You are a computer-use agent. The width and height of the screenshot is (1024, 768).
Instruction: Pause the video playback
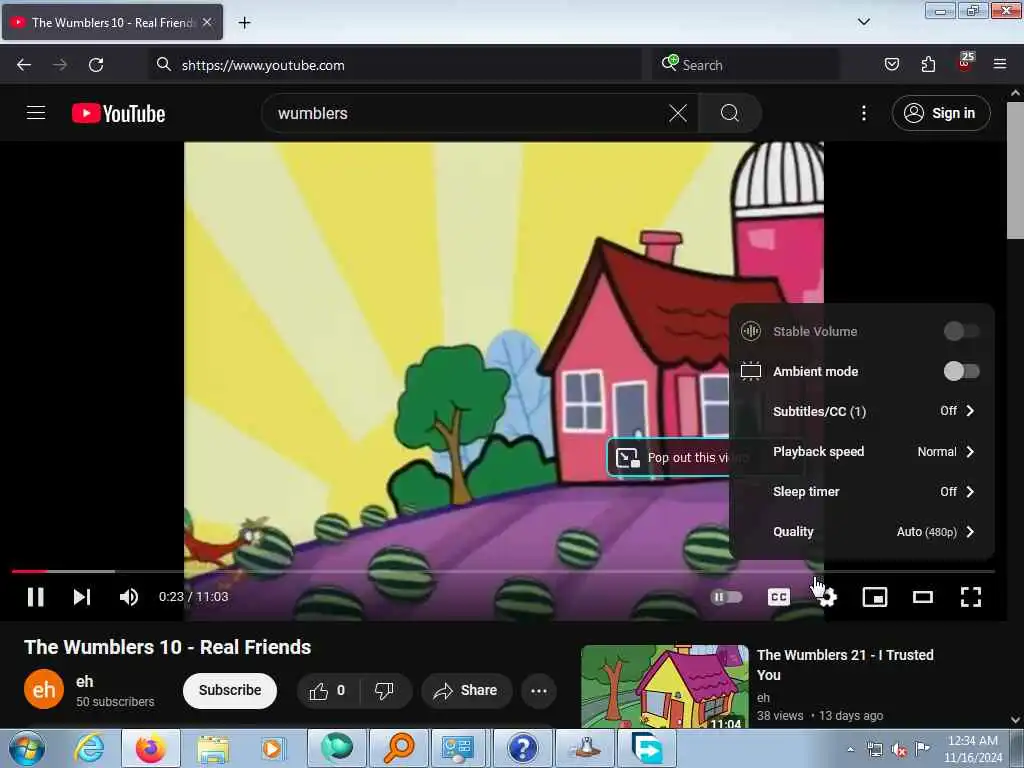pyautogui.click(x=35, y=597)
